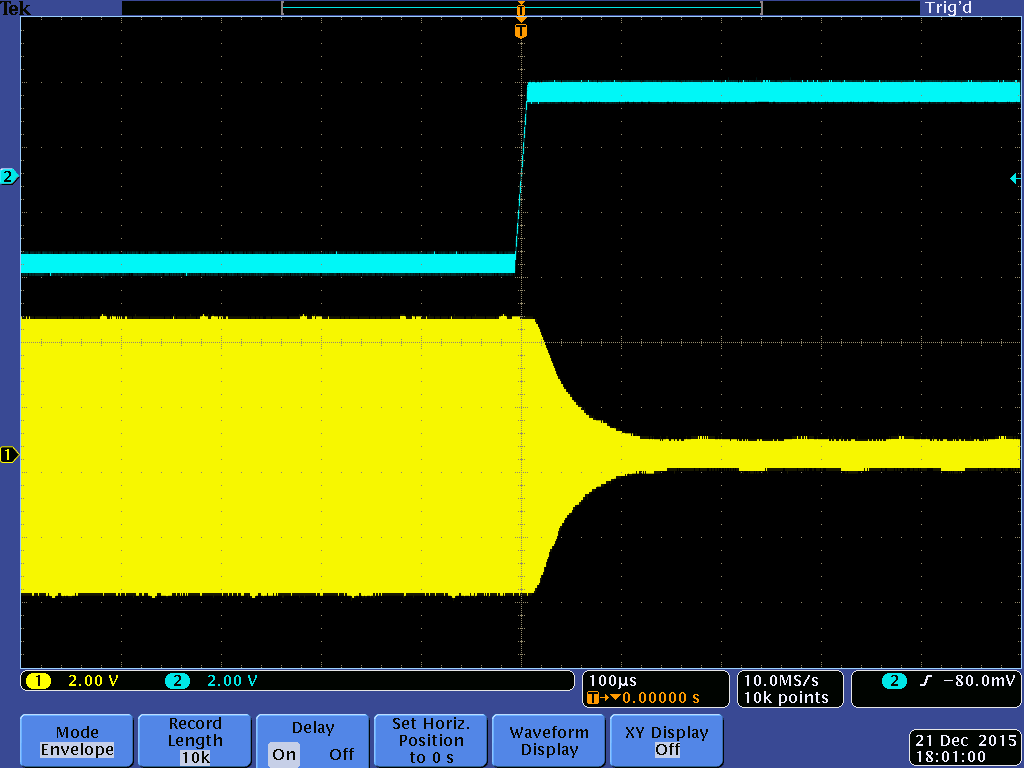Open the Waveform Display menu
Screen dimensions: 1024x768
(x=549, y=741)
